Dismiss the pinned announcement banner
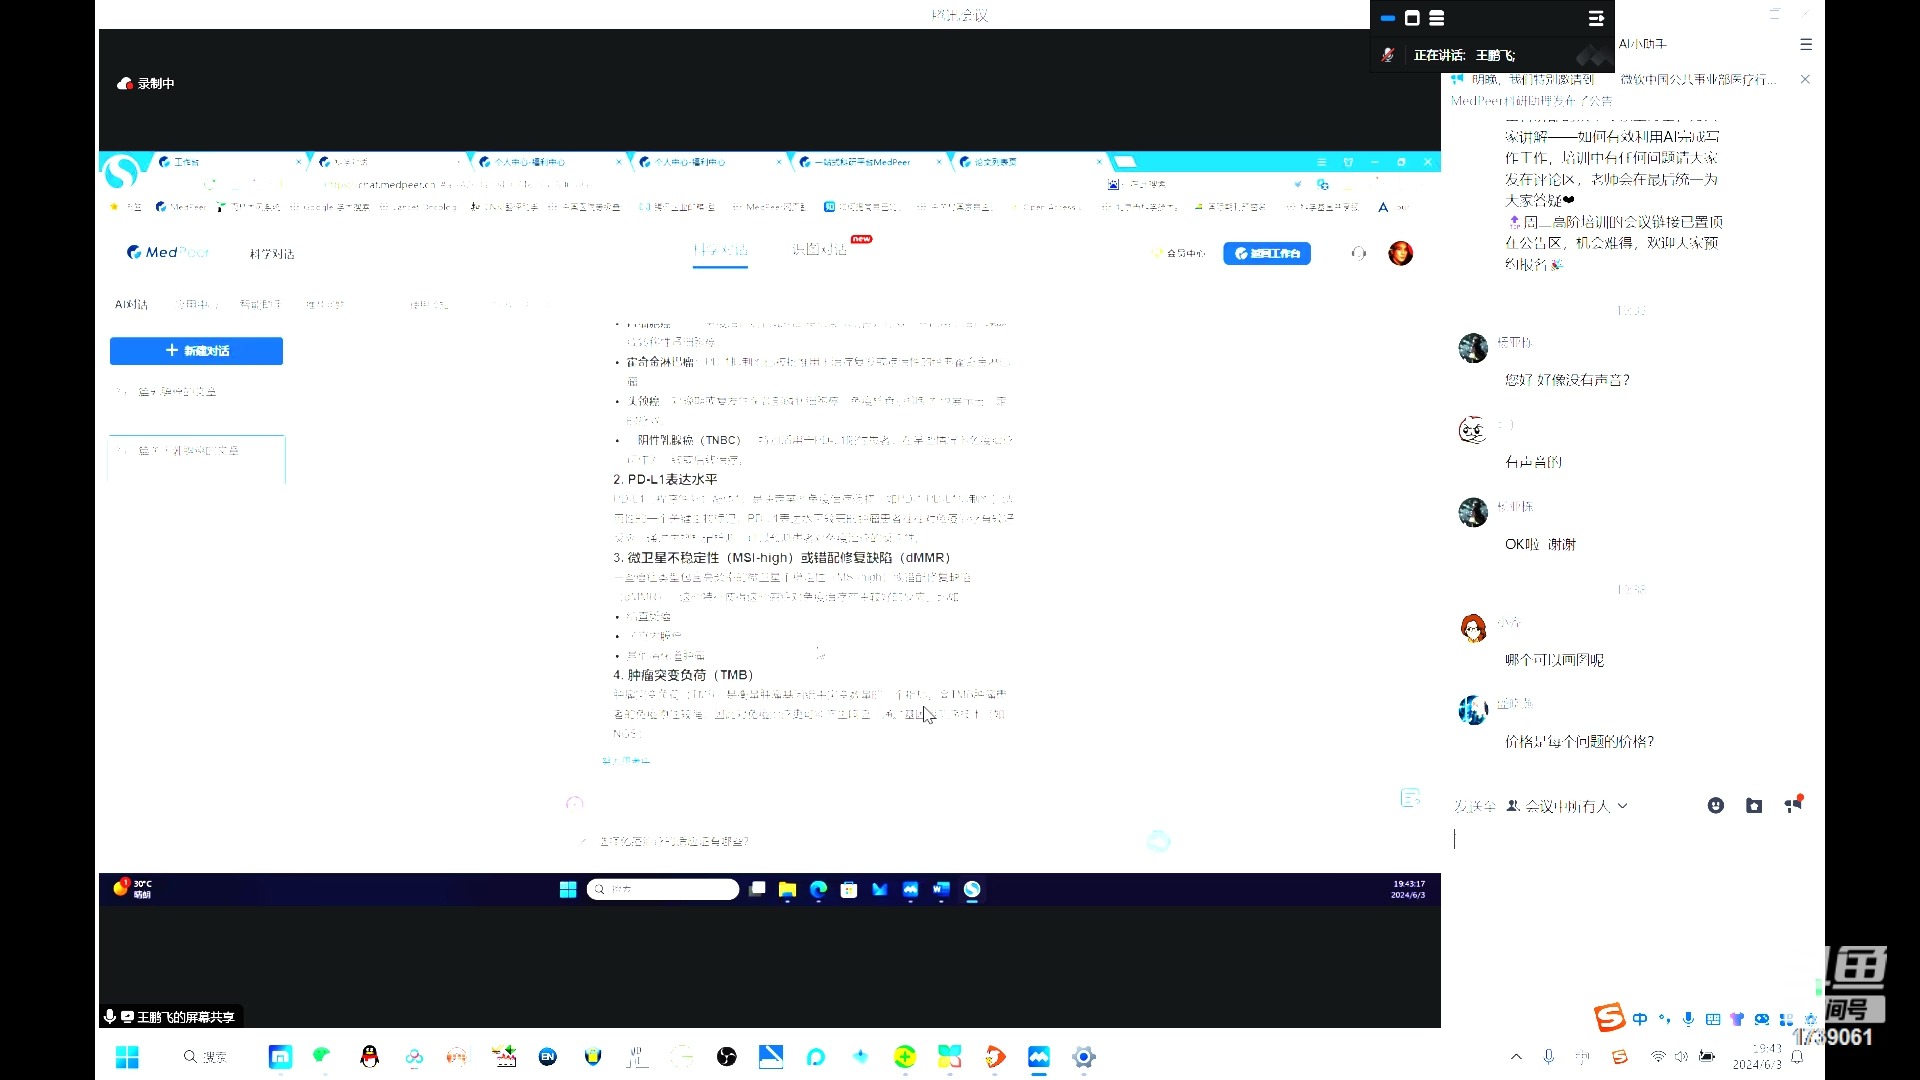 (x=1805, y=79)
